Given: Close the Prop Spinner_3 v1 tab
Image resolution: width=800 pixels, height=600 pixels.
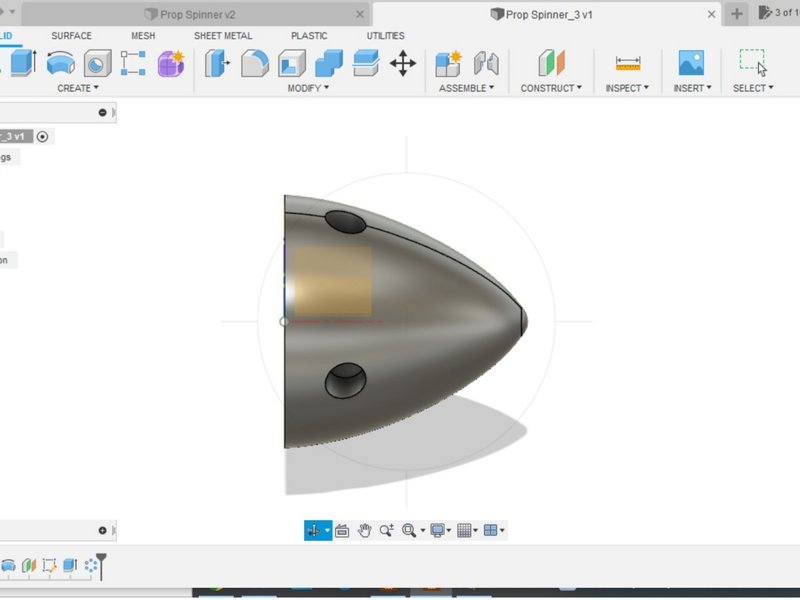Looking at the screenshot, I should click(x=712, y=14).
